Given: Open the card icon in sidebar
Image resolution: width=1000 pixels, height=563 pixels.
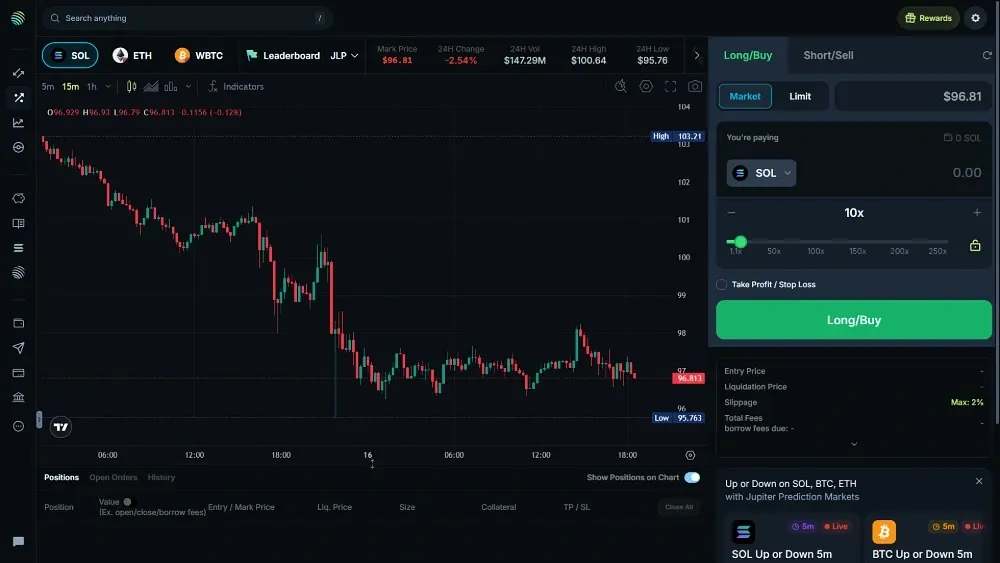Looking at the screenshot, I should point(18,373).
